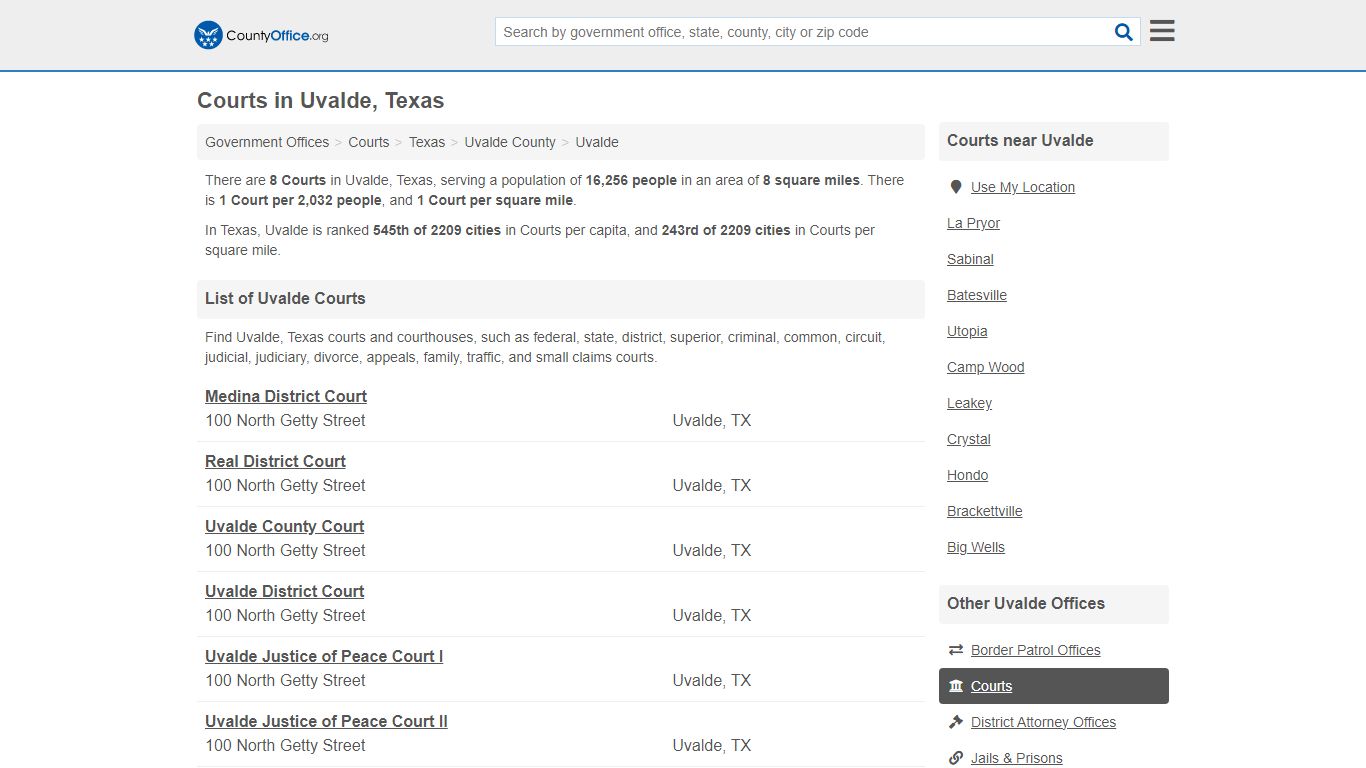Click the List of Uvalde Courts heading
Image resolution: width=1366 pixels, height=768 pixels.
tap(285, 298)
